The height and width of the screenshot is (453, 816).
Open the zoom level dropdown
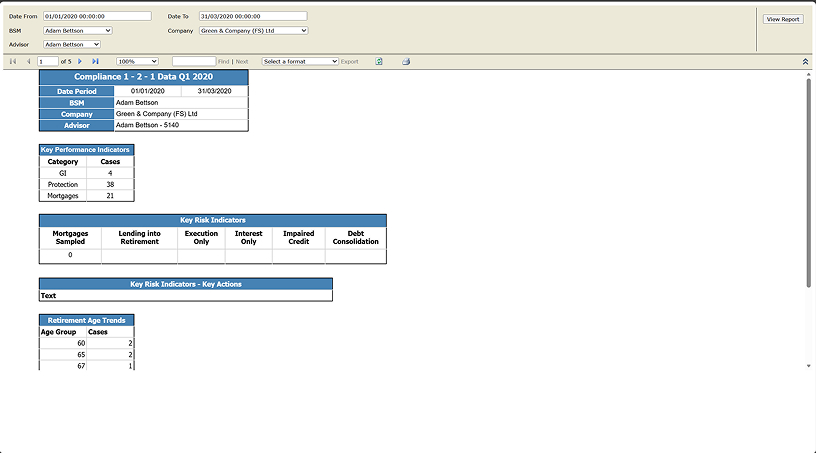[x=137, y=61]
